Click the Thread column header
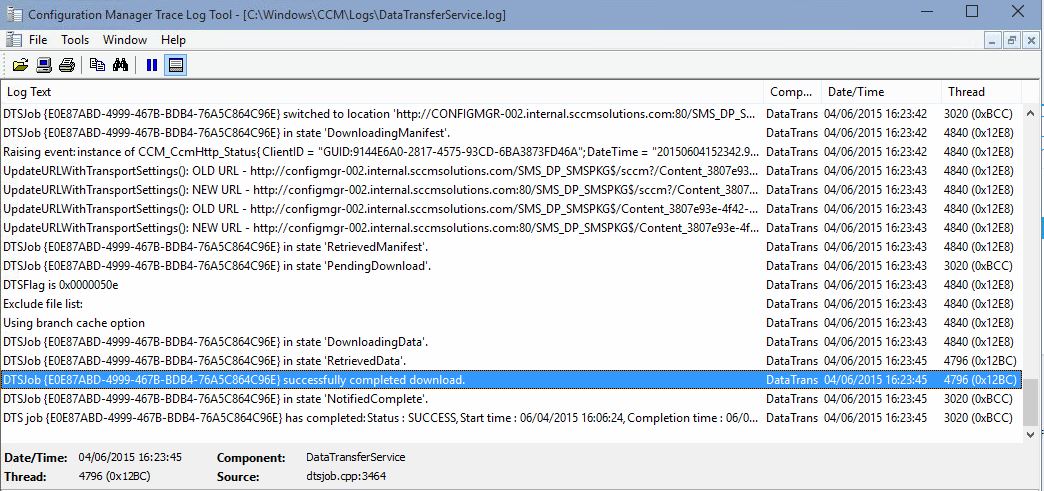The image size is (1044, 491). [x=980, y=92]
